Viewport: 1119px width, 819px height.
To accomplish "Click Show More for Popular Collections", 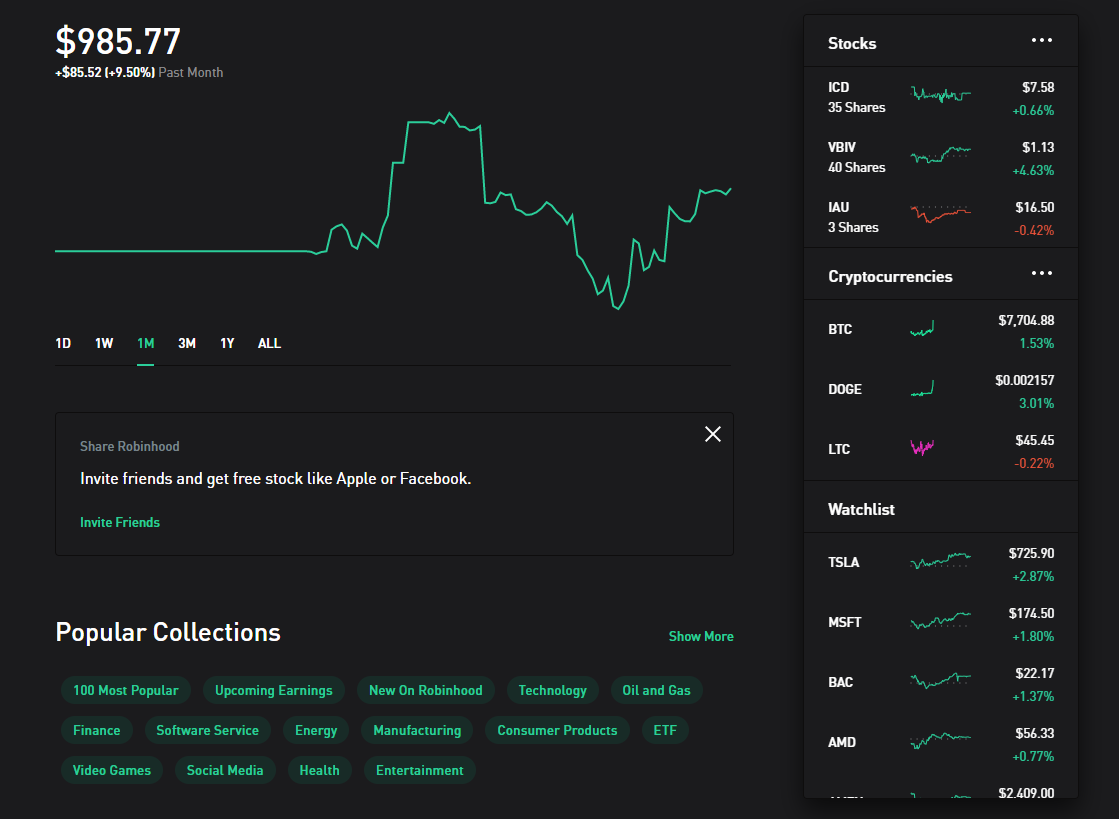I will (701, 636).
